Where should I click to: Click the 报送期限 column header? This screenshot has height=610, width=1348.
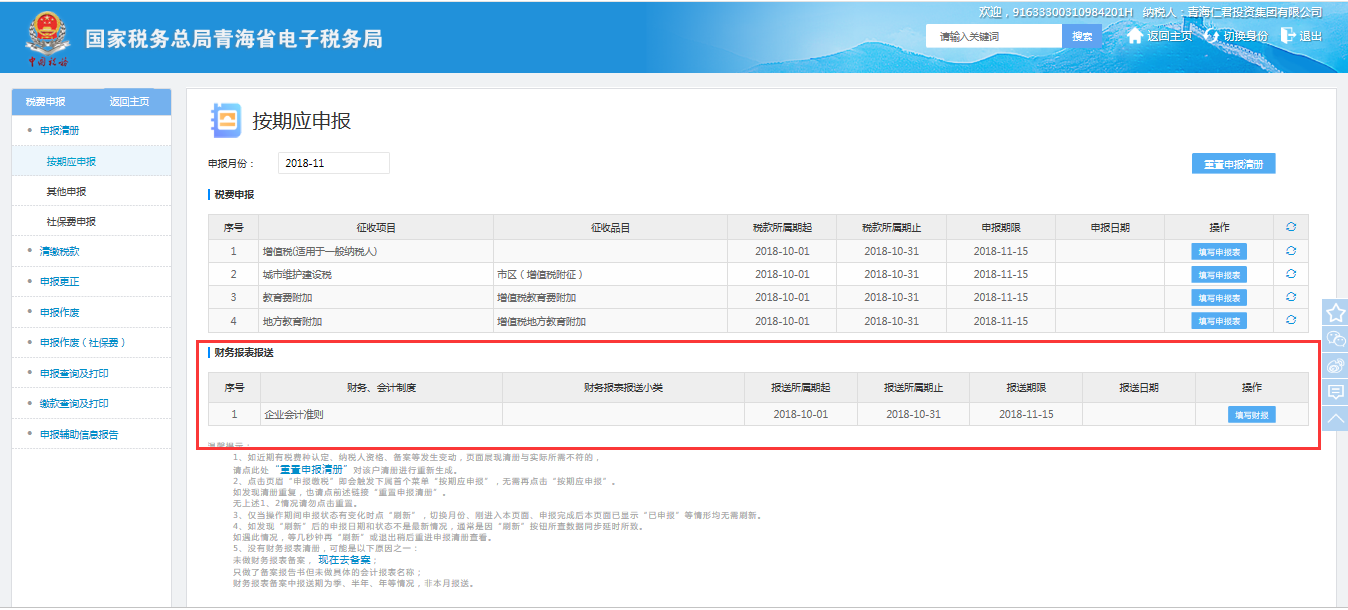click(x=1026, y=387)
